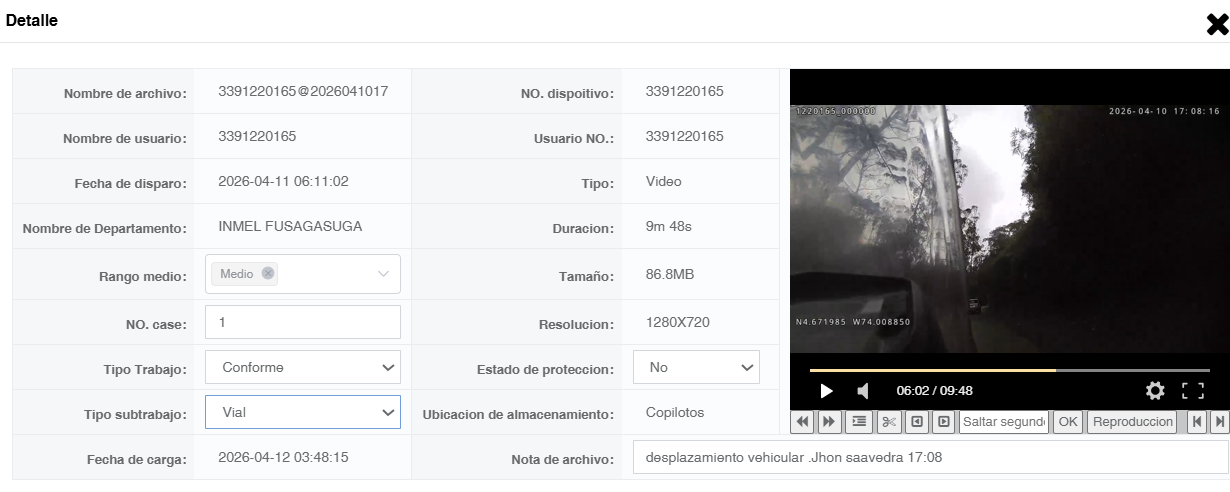The image size is (1230, 492).
Task: Select the NO. dispoitivo value
Action: (685, 91)
